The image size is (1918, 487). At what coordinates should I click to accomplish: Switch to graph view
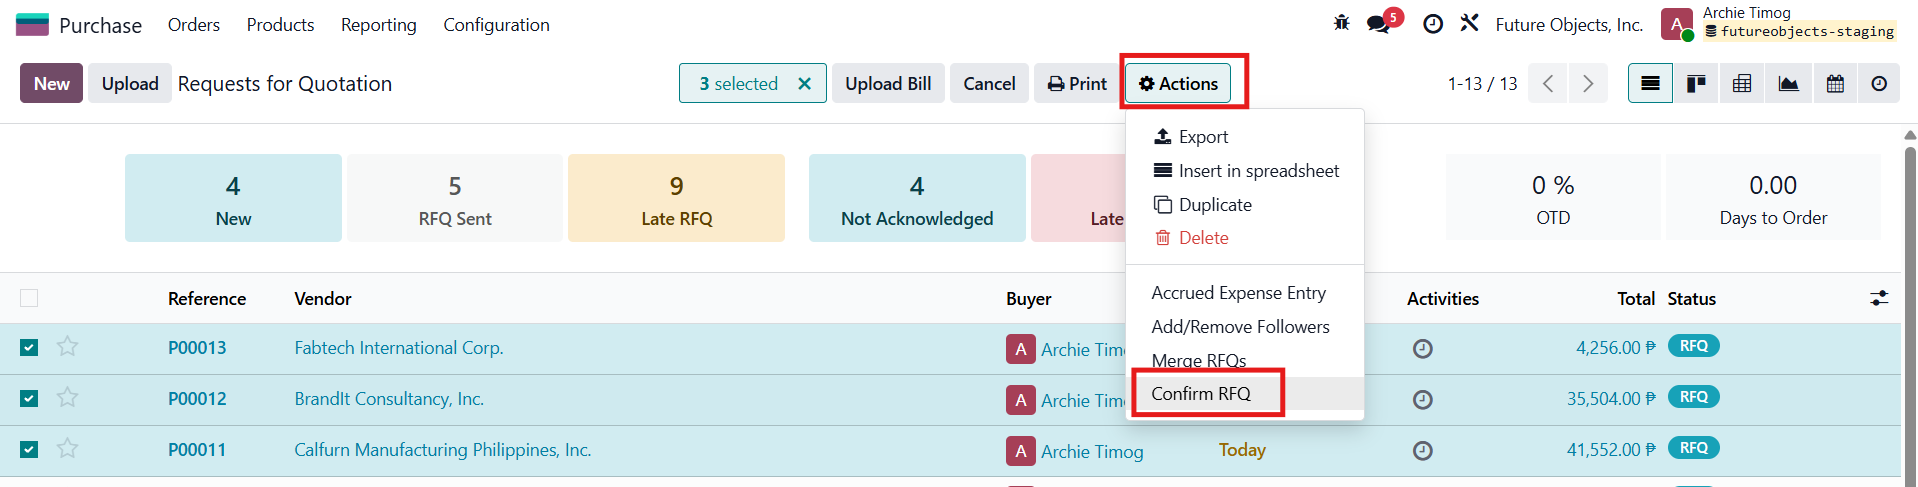pyautogui.click(x=1788, y=84)
